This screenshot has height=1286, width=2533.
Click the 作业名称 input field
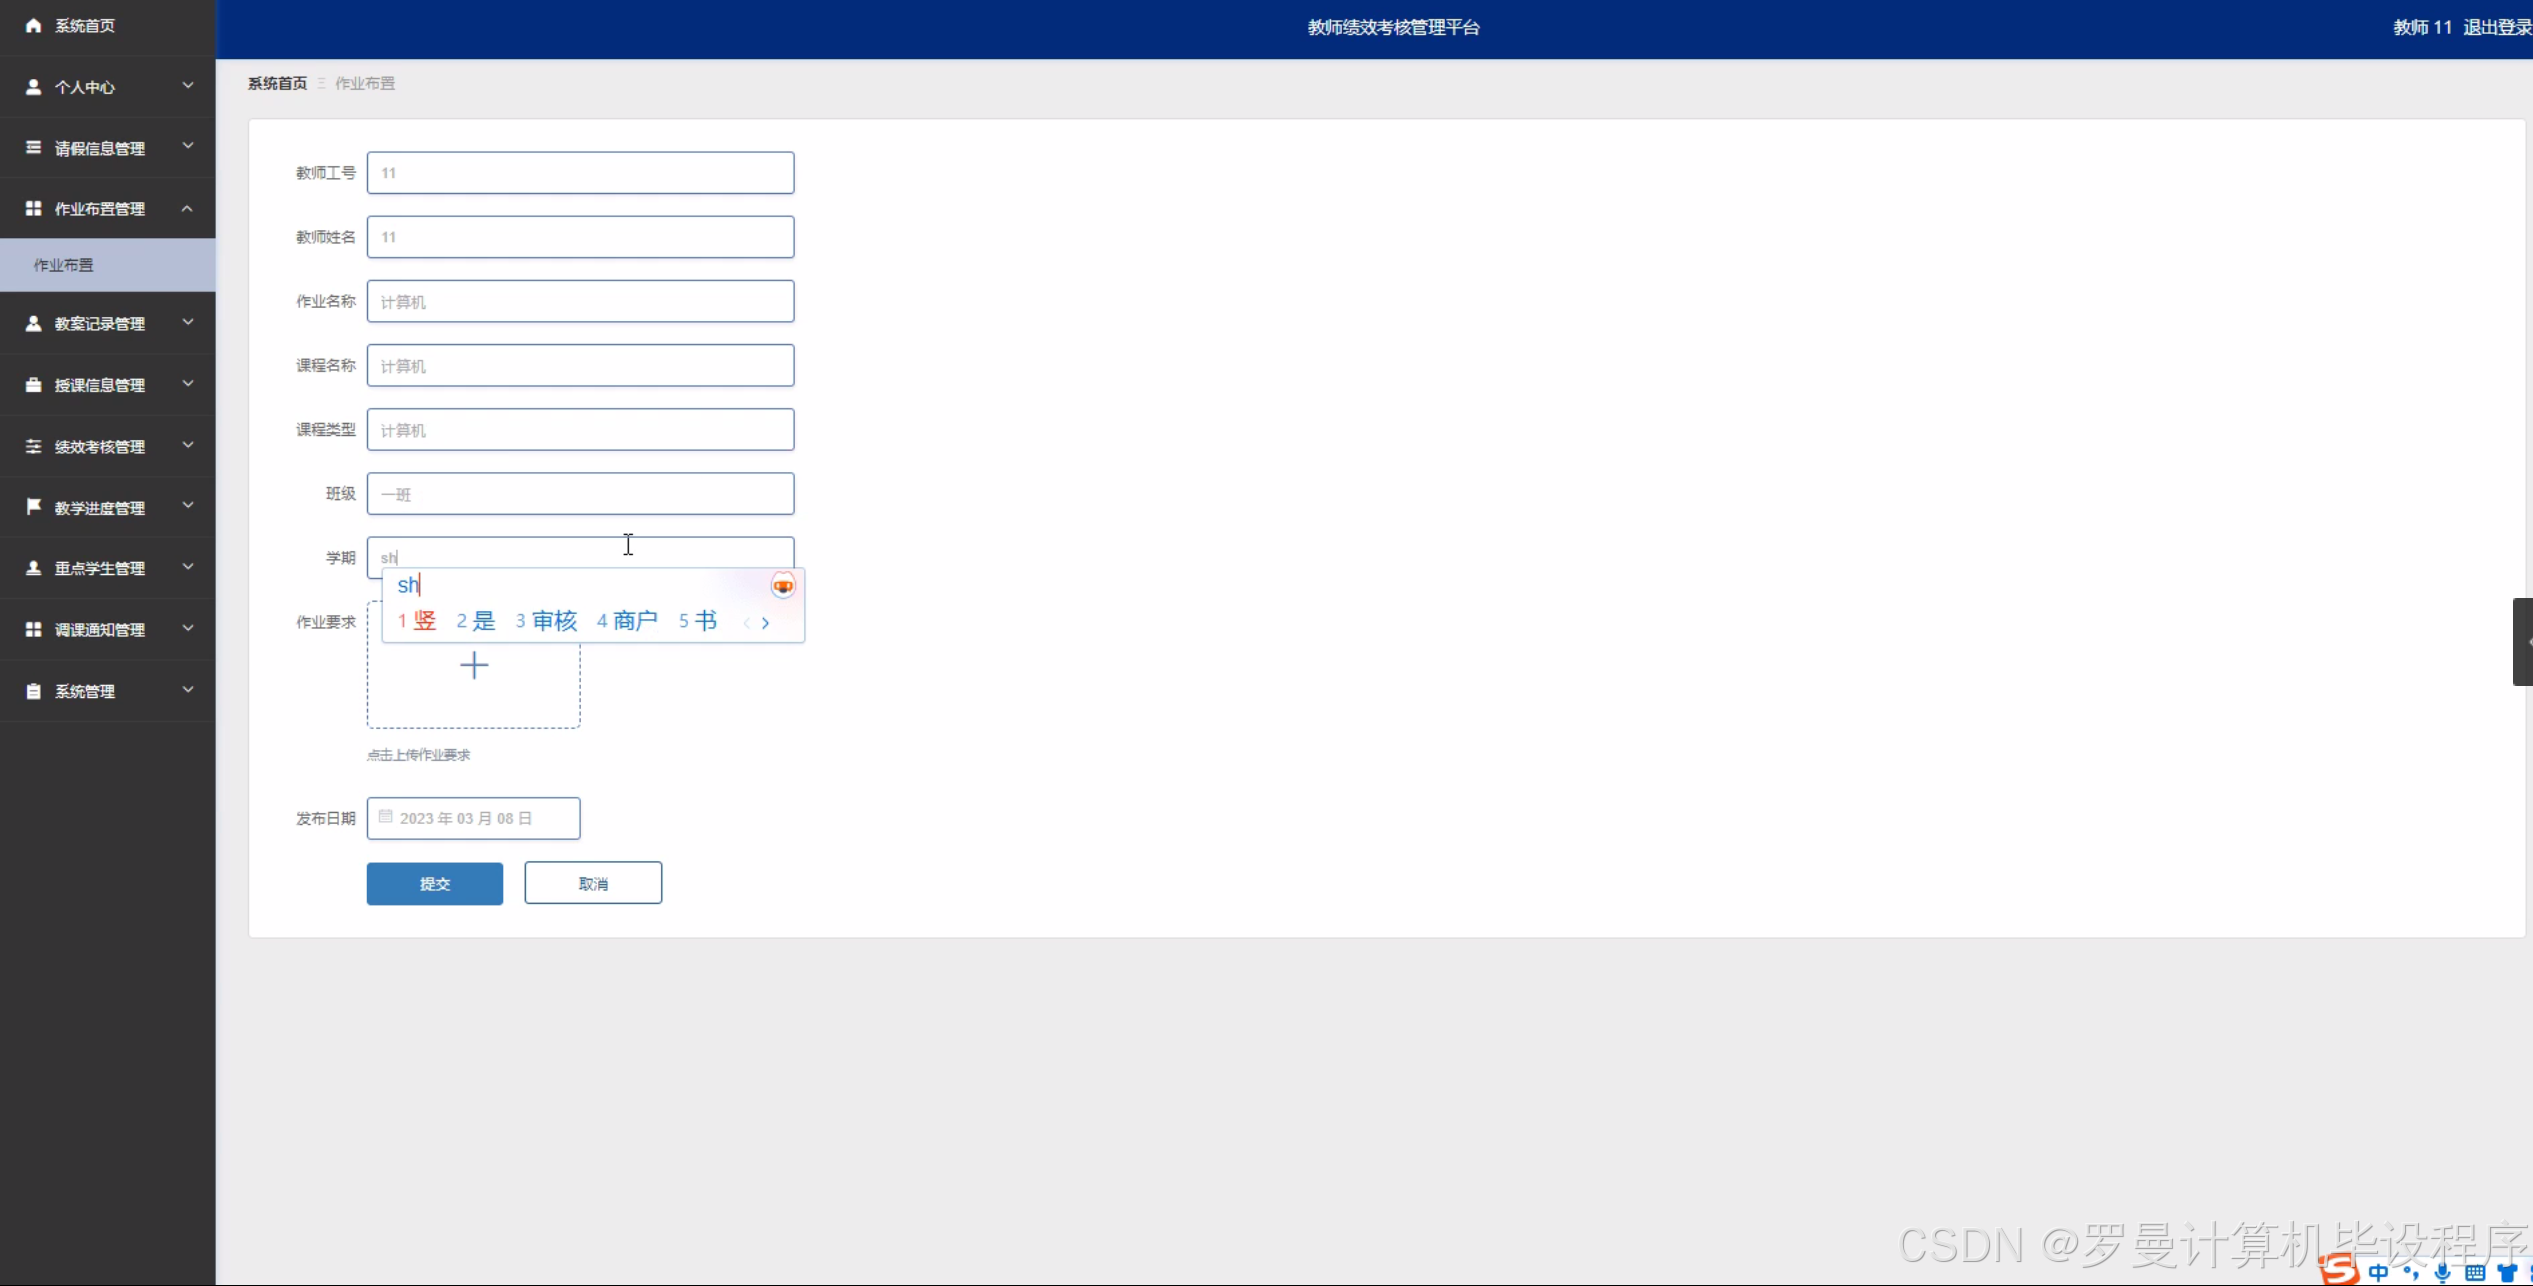(x=580, y=301)
